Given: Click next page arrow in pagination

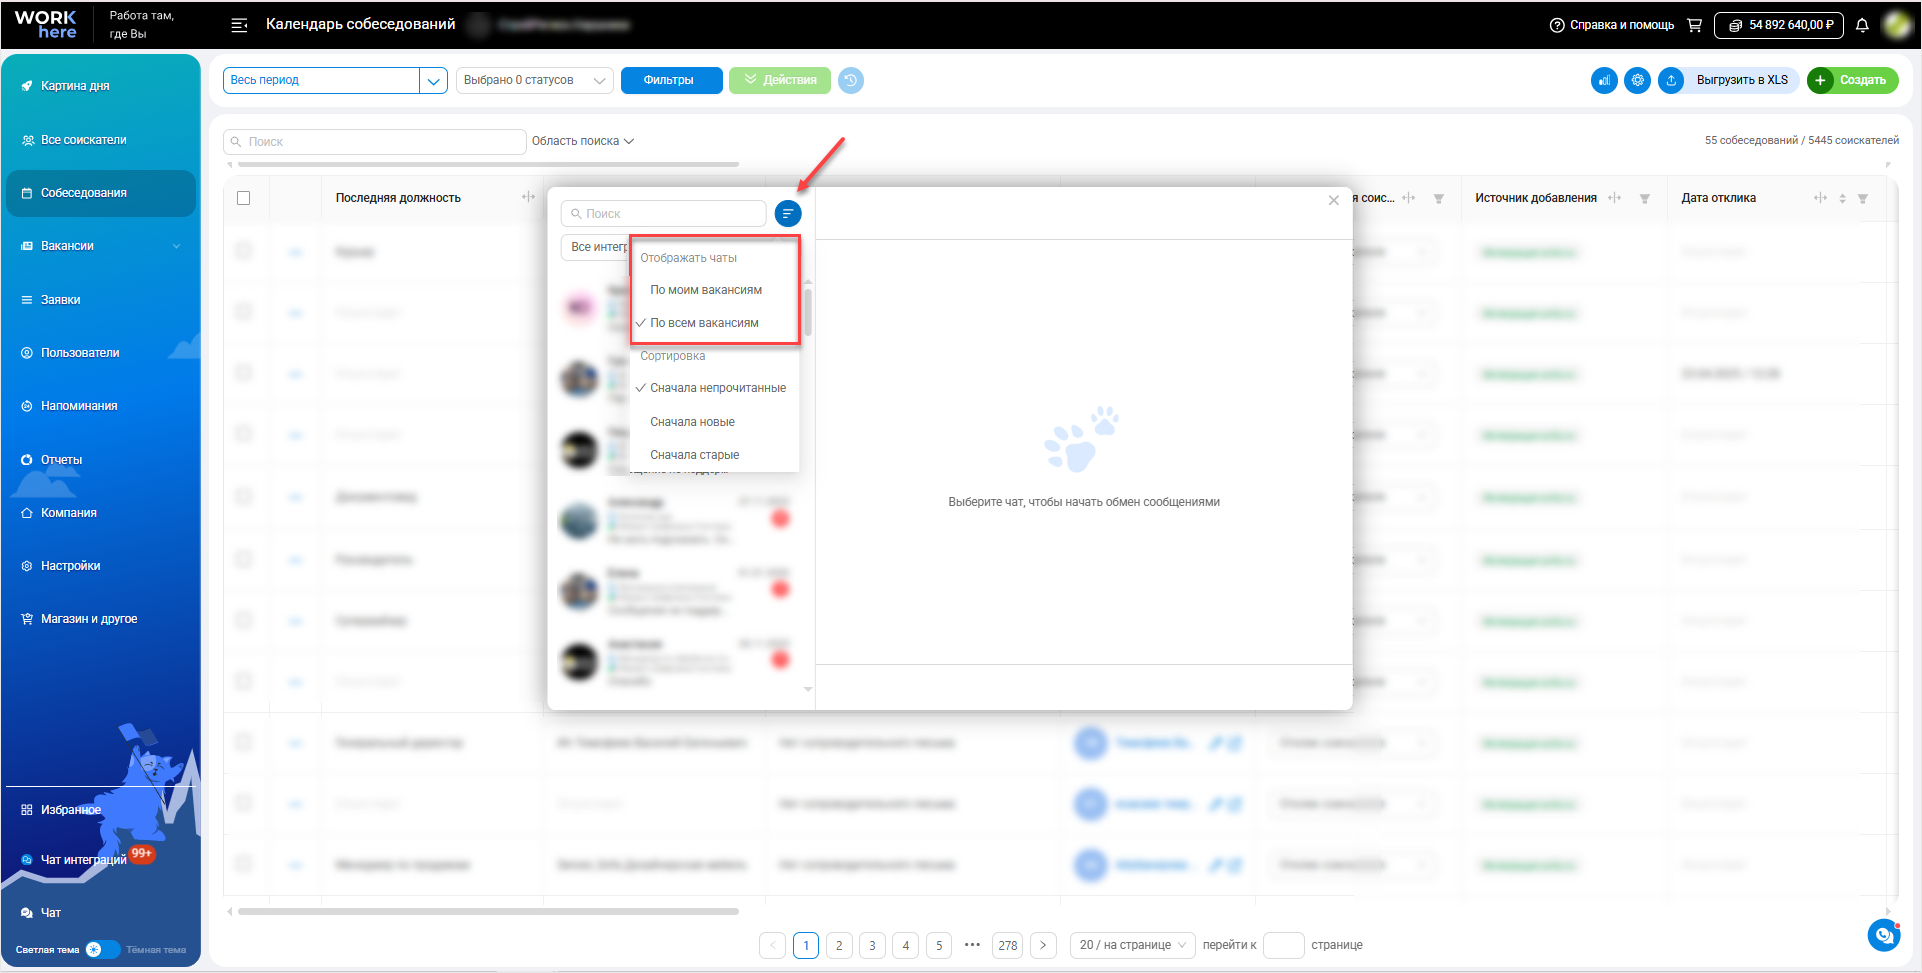Looking at the screenshot, I should click(1043, 945).
